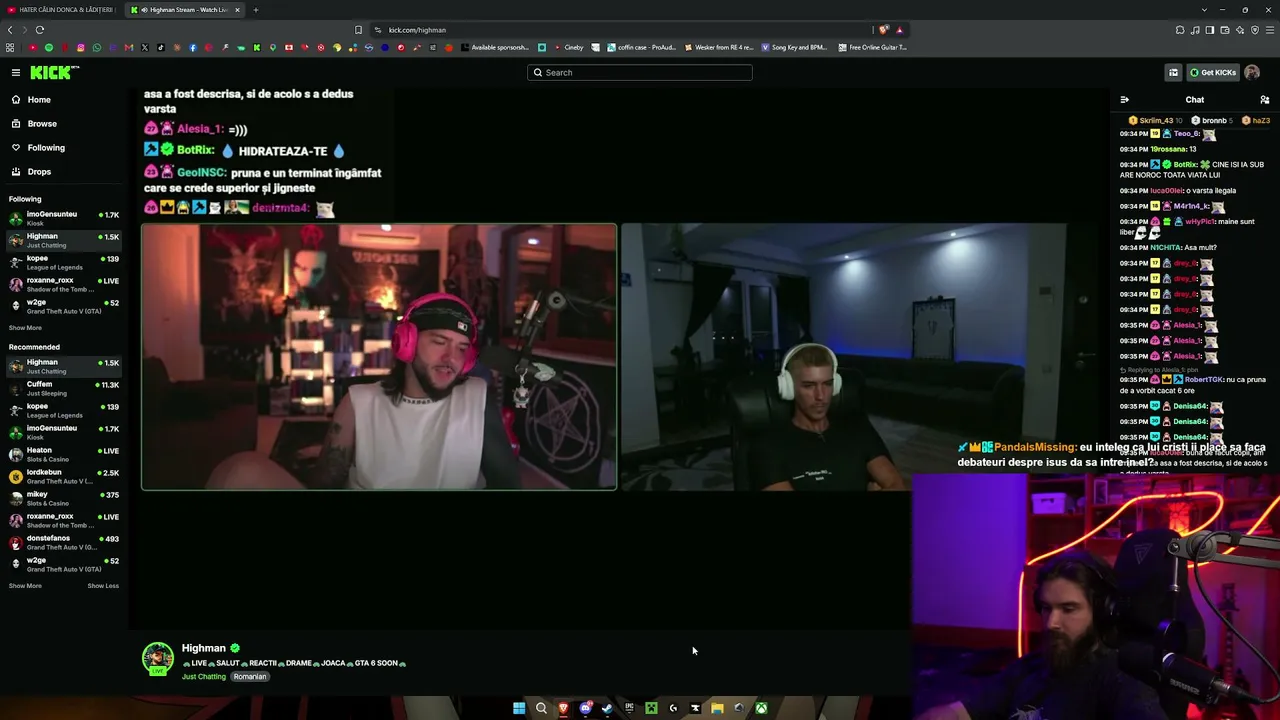The width and height of the screenshot is (1280, 720).
Task: Open Heaton recommended channel
Action: (62, 454)
